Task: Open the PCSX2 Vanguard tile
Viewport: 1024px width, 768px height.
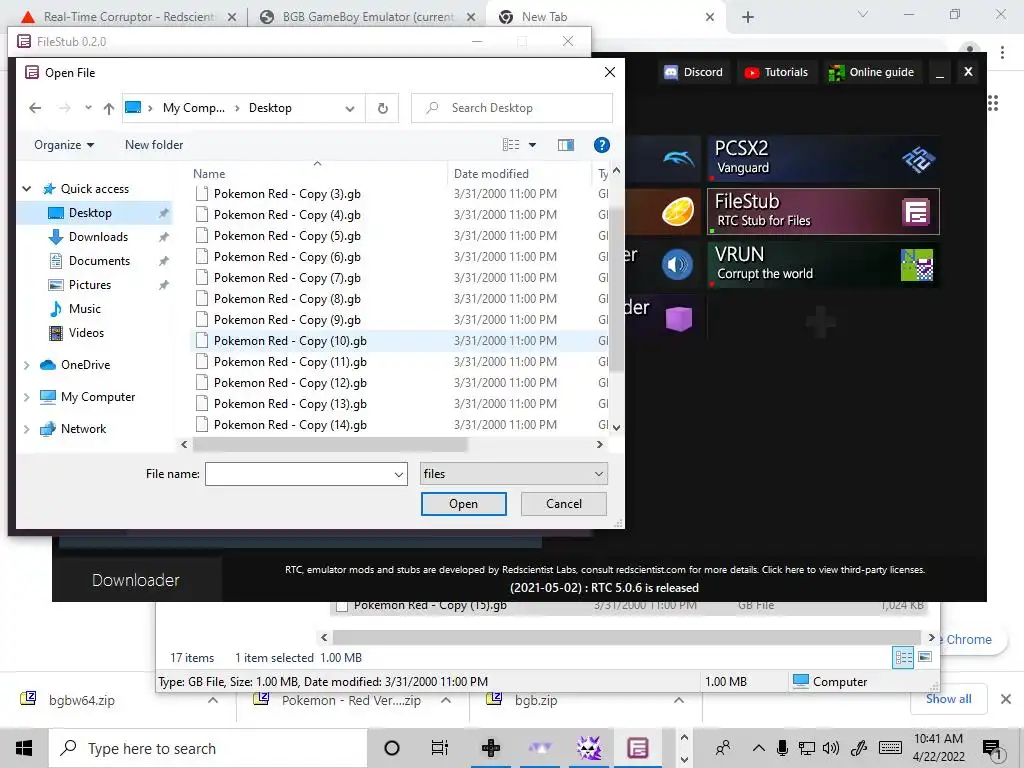Action: [x=824, y=158]
